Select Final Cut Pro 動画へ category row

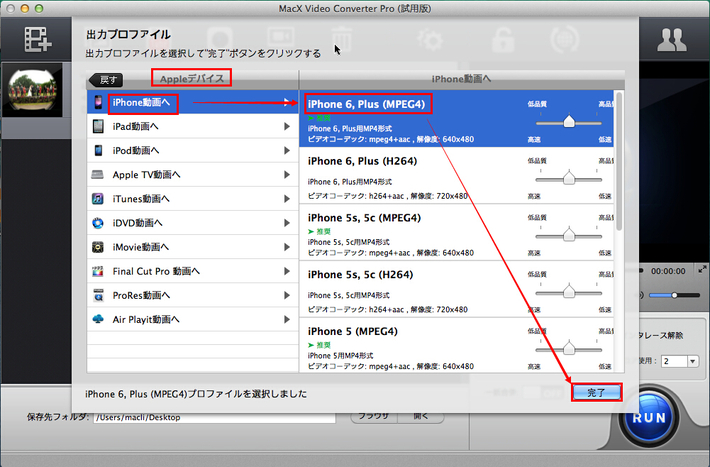[x=192, y=271]
